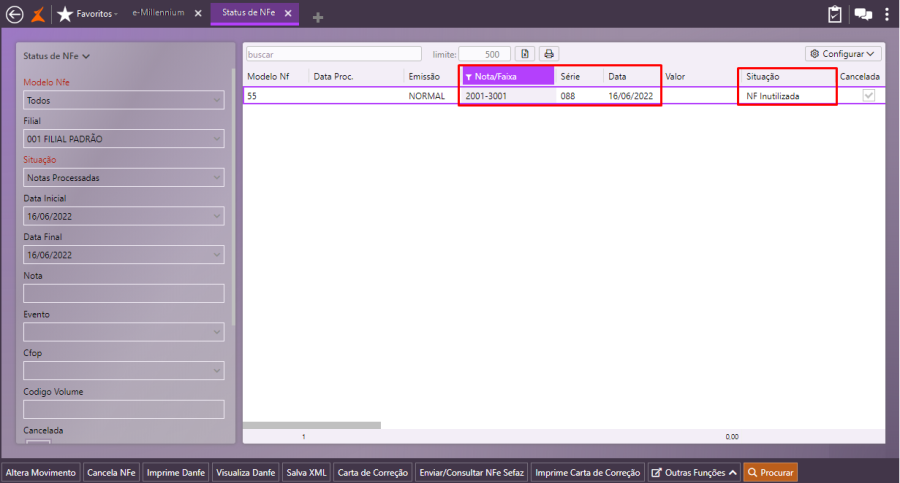Open the Data Inicial date dropdown
The image size is (900, 483).
(x=124, y=217)
